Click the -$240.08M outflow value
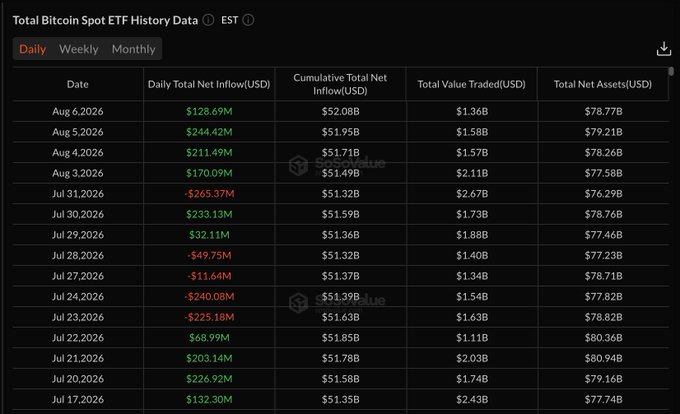The width and height of the screenshot is (680, 414). tap(209, 297)
